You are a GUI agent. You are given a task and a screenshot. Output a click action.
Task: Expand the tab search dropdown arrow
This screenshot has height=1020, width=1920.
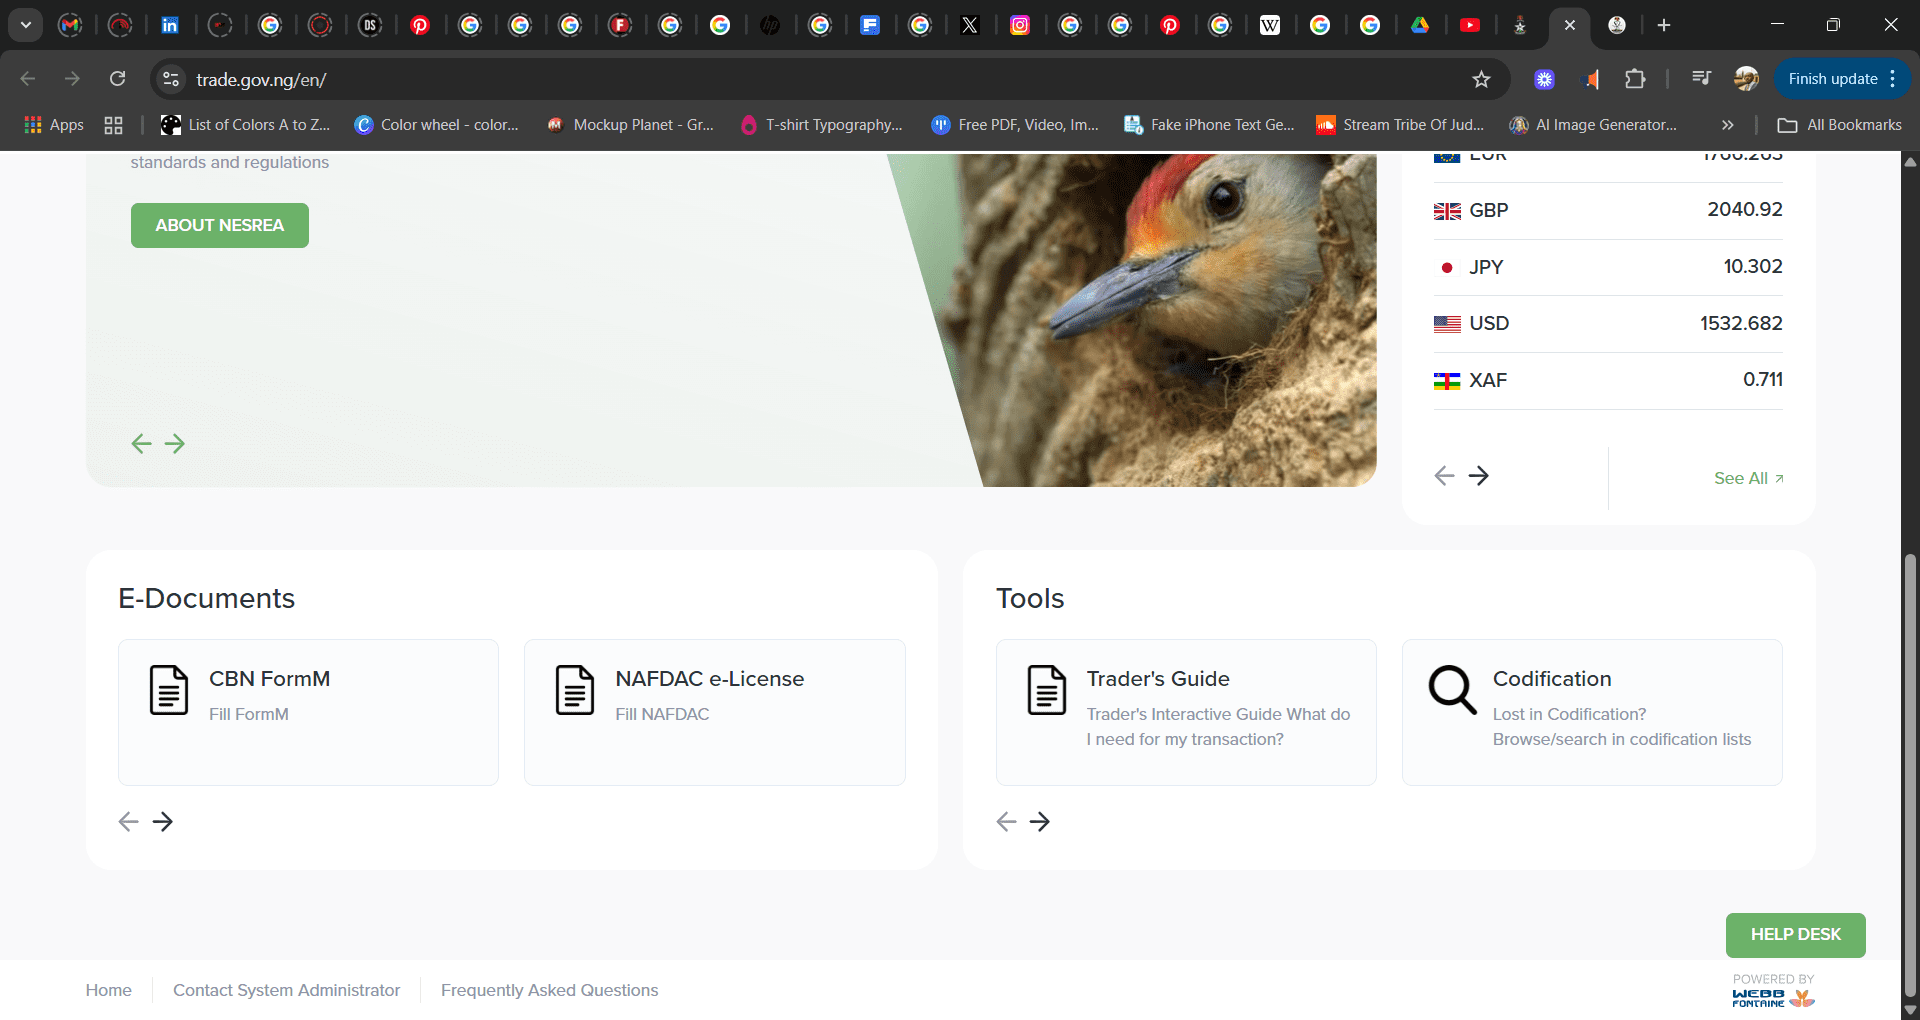point(26,25)
